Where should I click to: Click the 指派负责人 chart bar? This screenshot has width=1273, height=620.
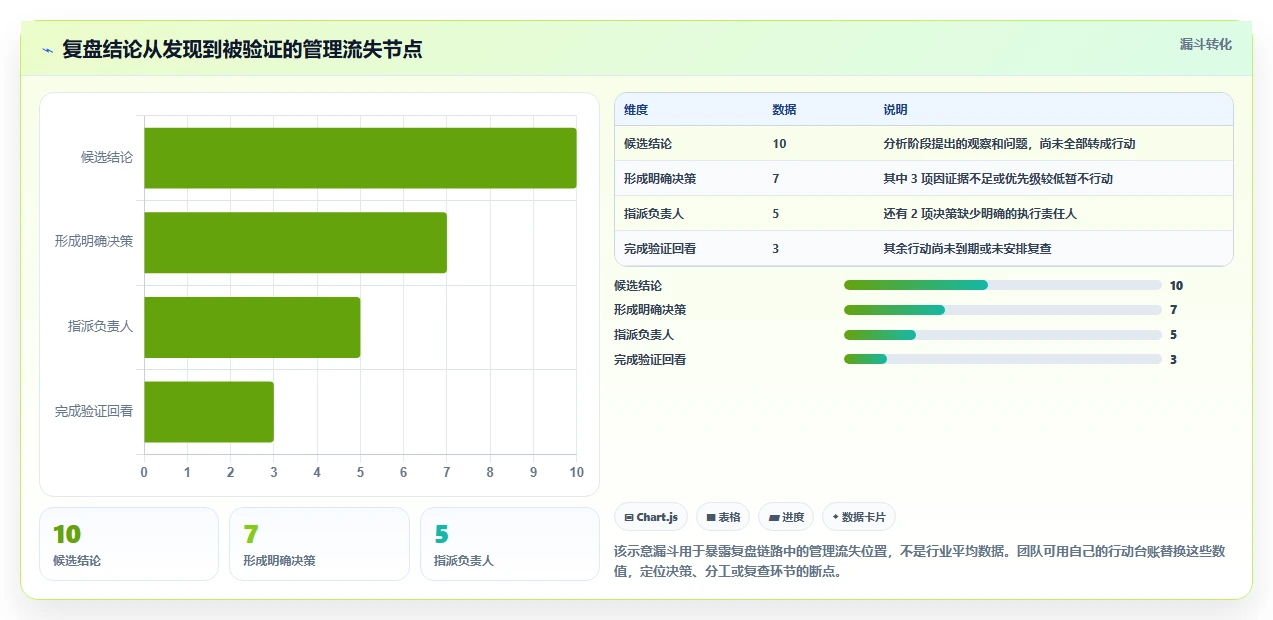[252, 327]
